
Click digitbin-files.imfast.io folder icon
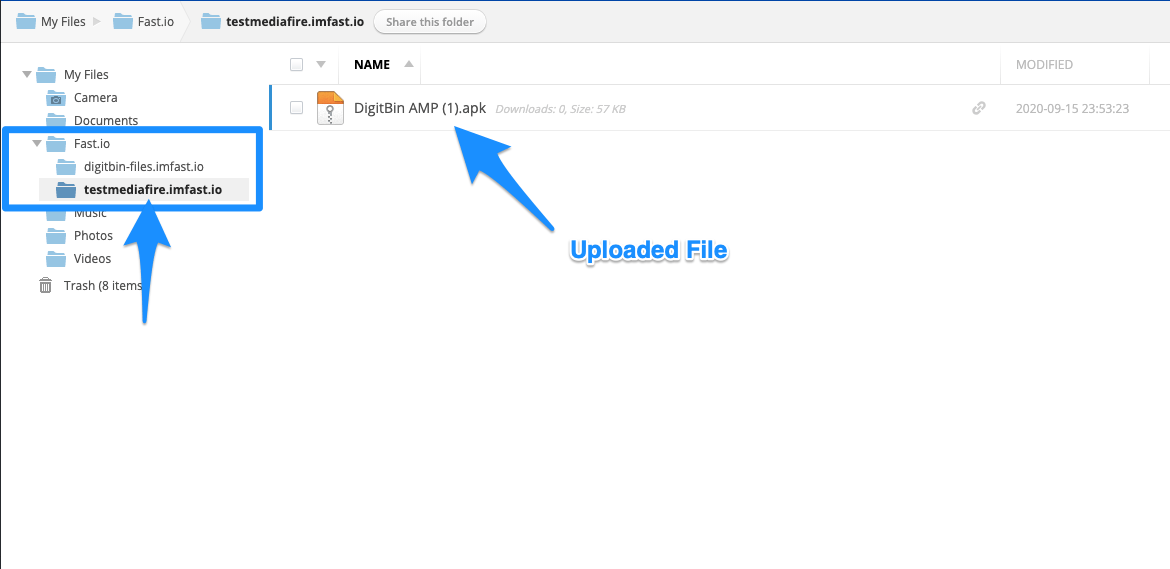[66, 166]
